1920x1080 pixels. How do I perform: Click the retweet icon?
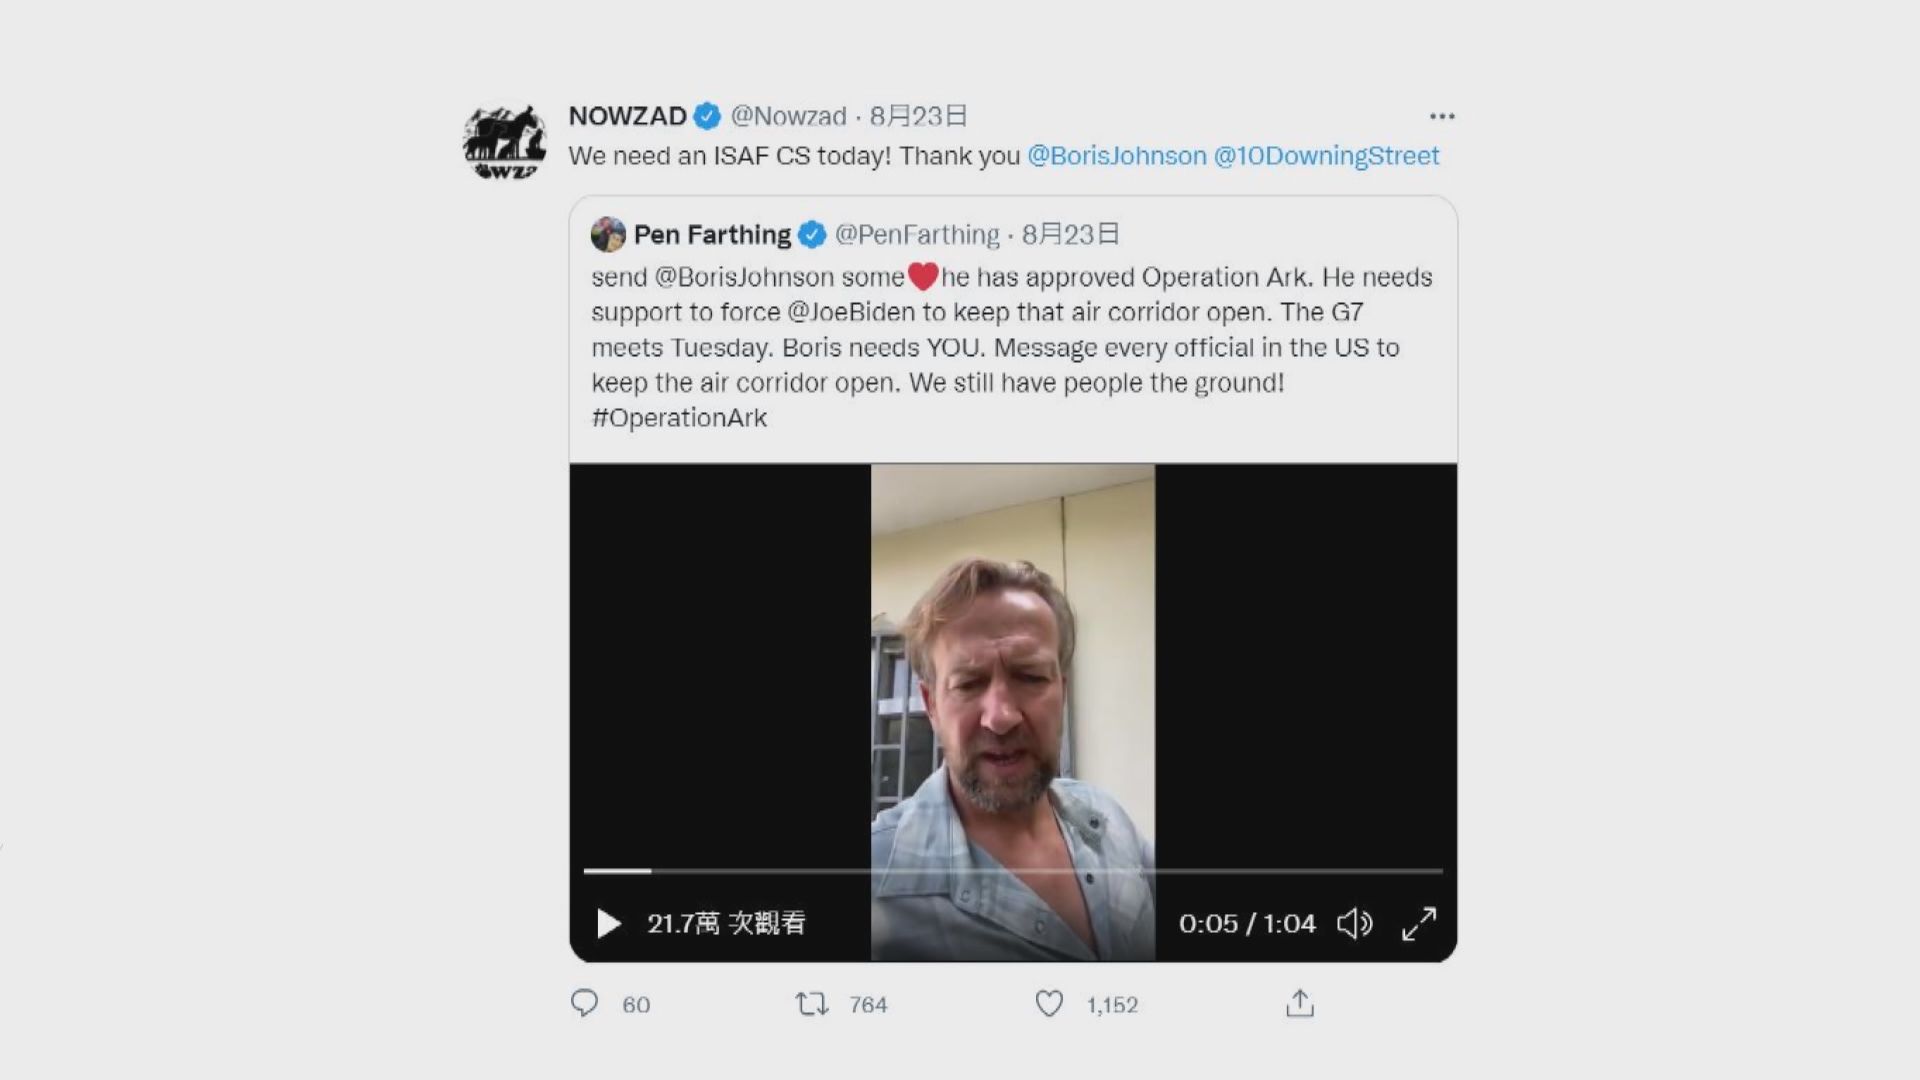811,1003
